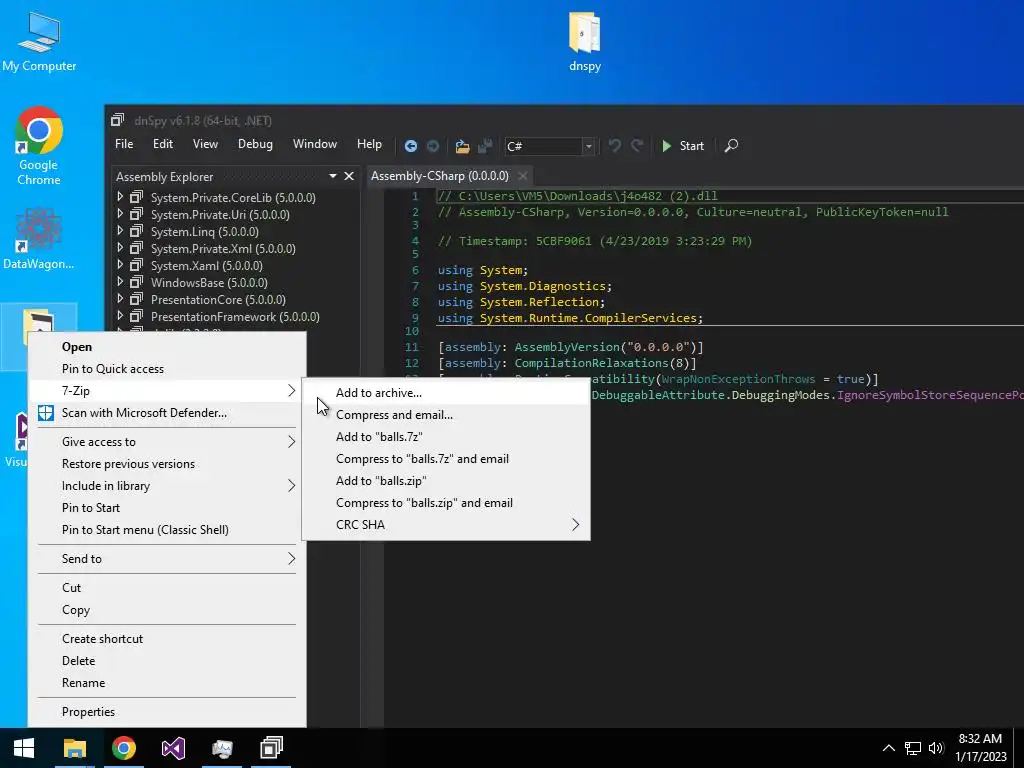Screen dimensions: 1024x768
Task: Expand Include in library submenu
Action: click(167, 486)
